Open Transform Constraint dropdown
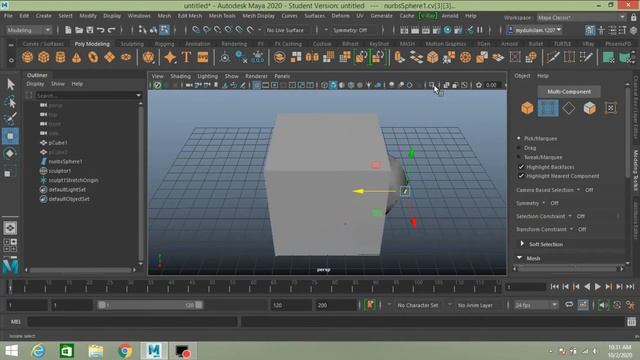The height and width of the screenshot is (360, 640). 571,229
